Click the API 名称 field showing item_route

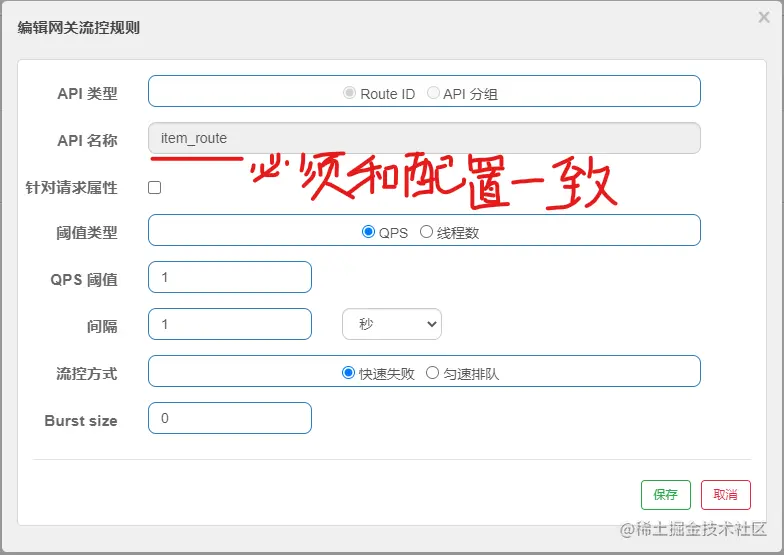click(424, 138)
